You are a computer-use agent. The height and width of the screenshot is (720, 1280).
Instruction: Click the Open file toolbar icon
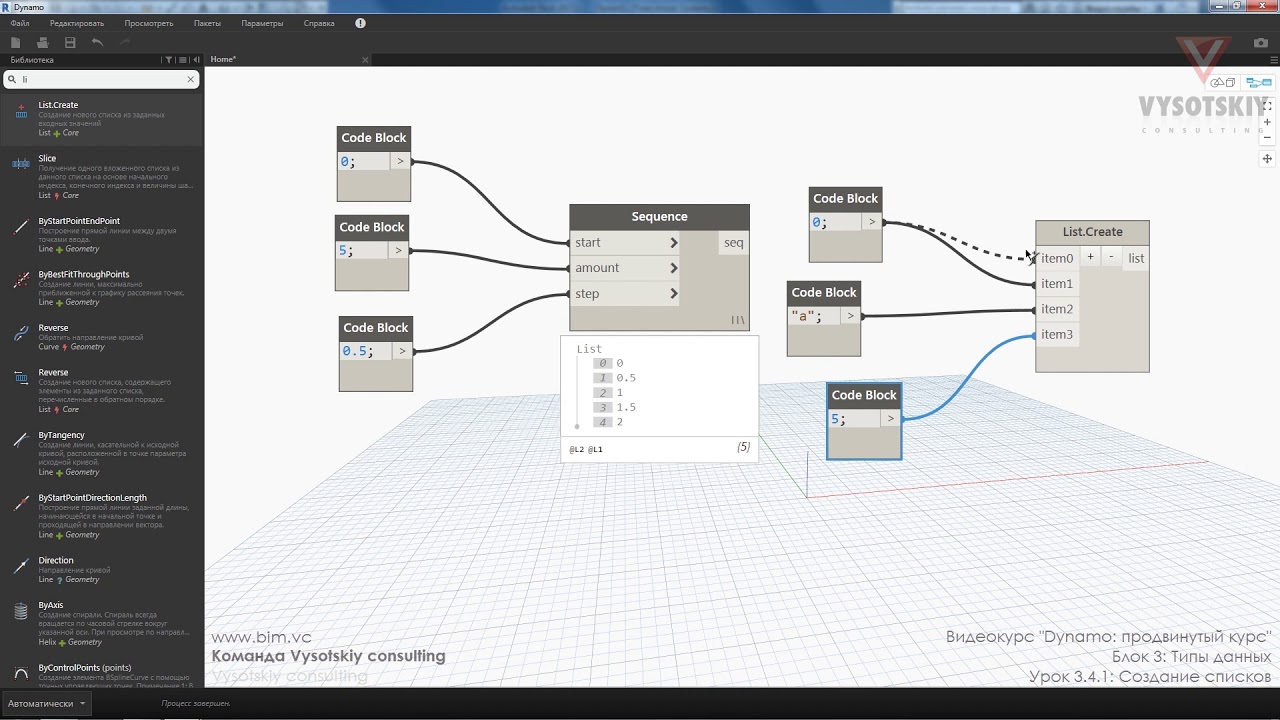42,42
